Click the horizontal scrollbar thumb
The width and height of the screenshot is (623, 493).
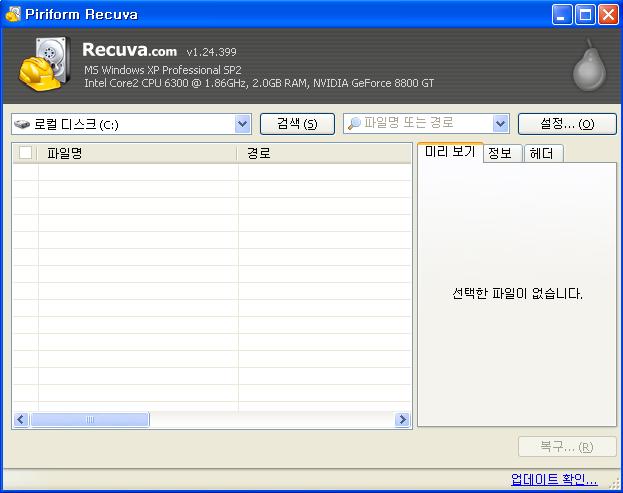pyautogui.click(x=90, y=420)
